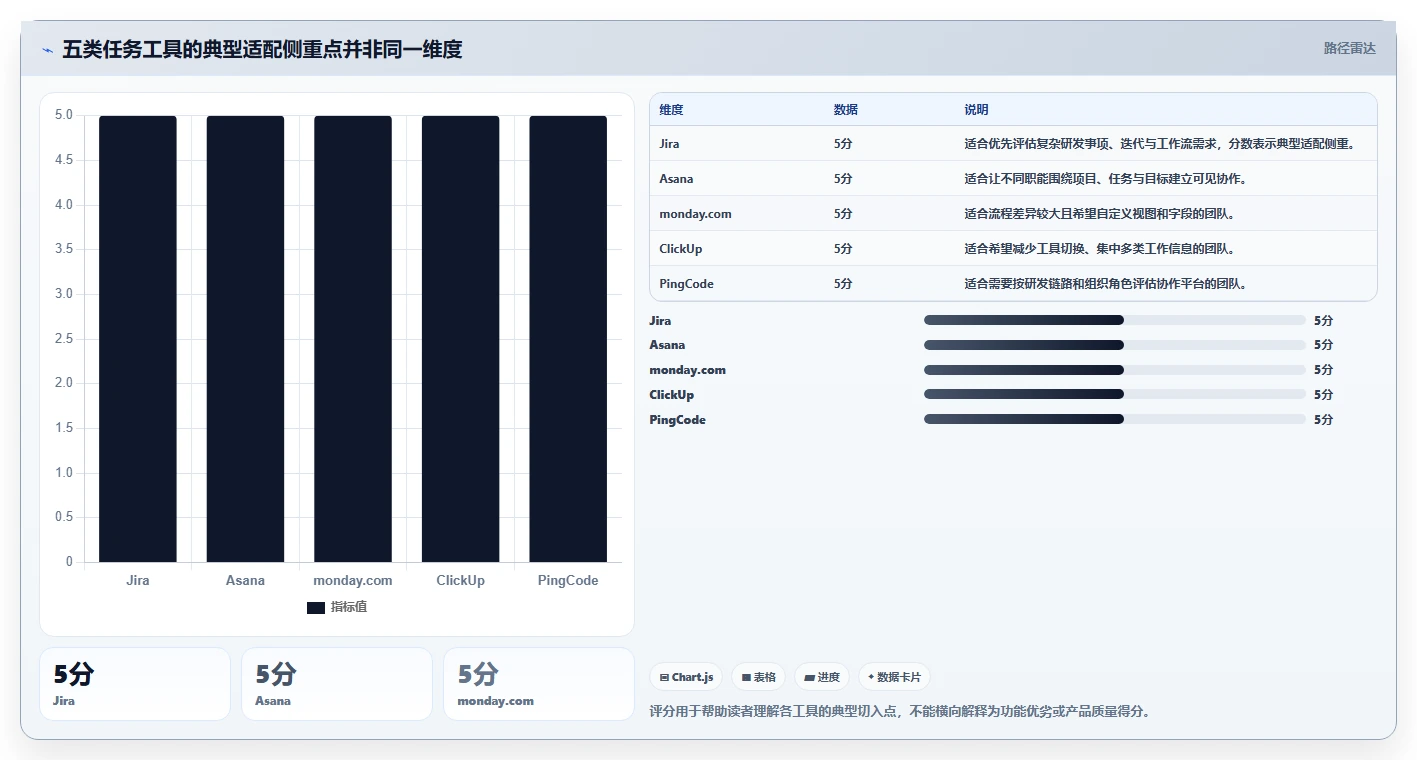Click the Asana progress bar

coord(1115,345)
